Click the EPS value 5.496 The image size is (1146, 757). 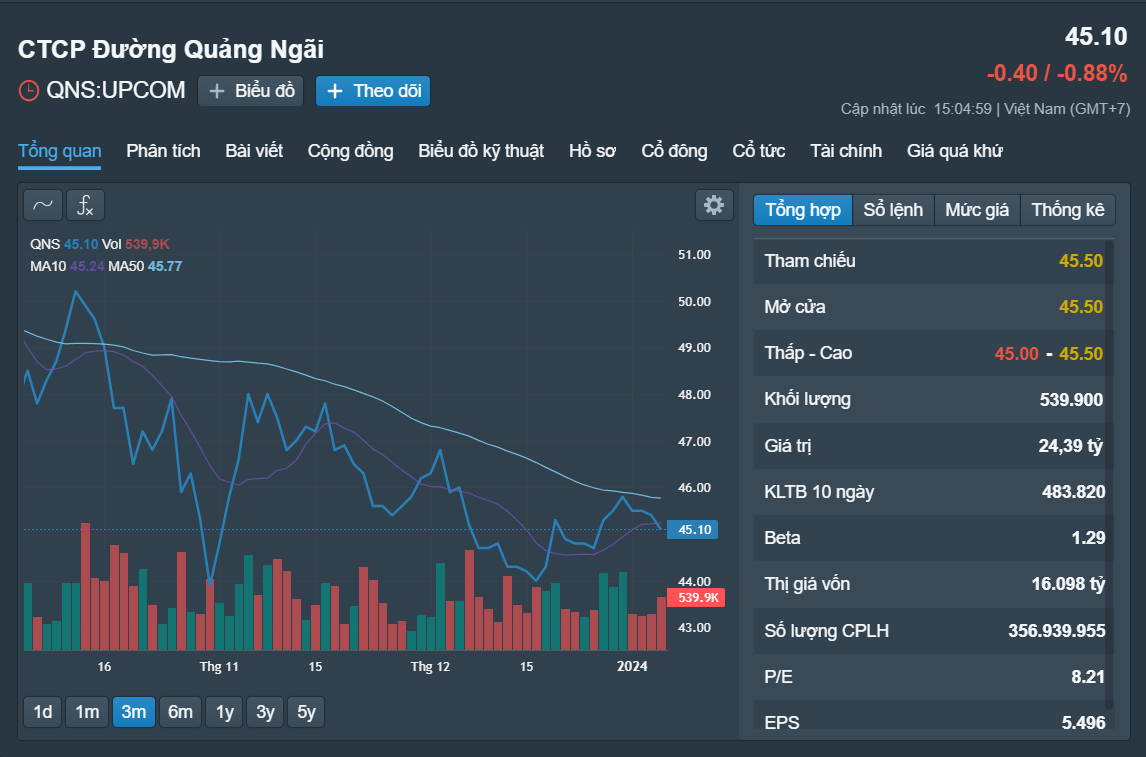pos(1084,723)
